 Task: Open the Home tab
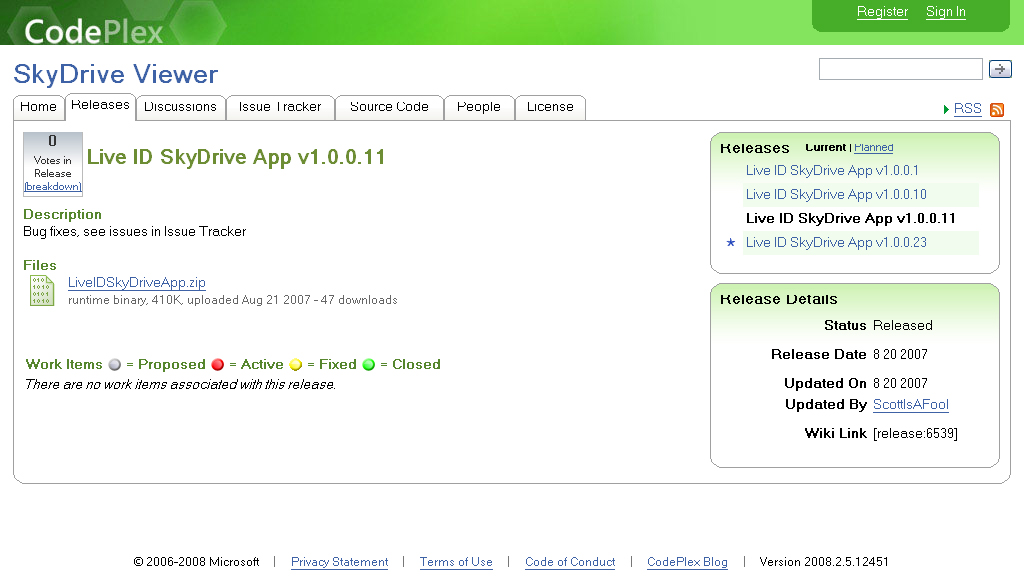[x=39, y=107]
